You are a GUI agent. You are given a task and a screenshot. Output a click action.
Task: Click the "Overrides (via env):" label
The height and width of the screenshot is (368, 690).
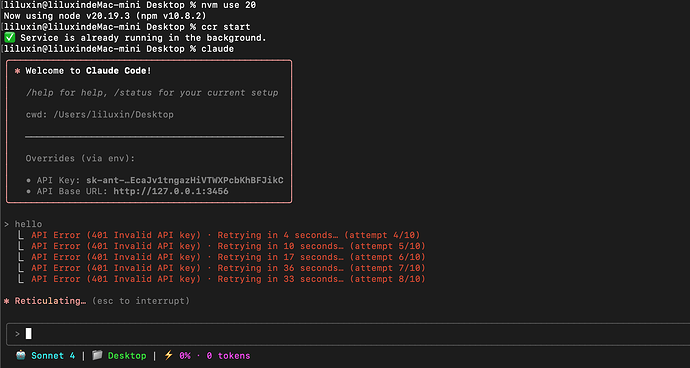pos(80,158)
